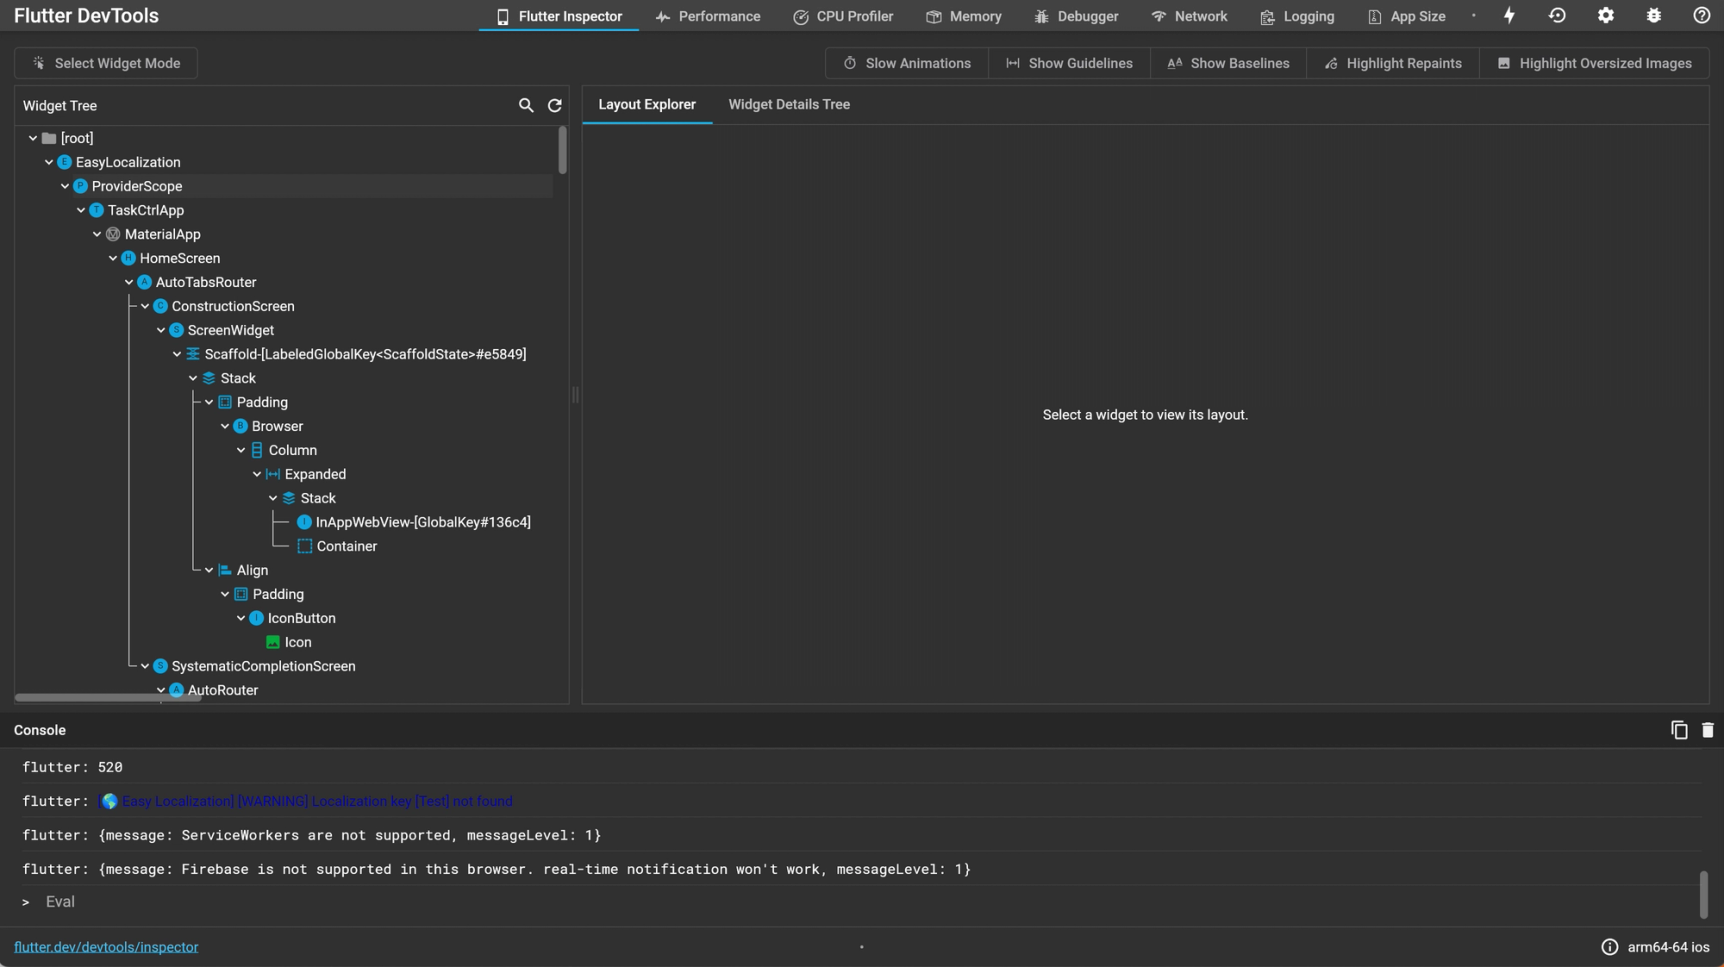Switch to the Performance tab

click(x=707, y=16)
